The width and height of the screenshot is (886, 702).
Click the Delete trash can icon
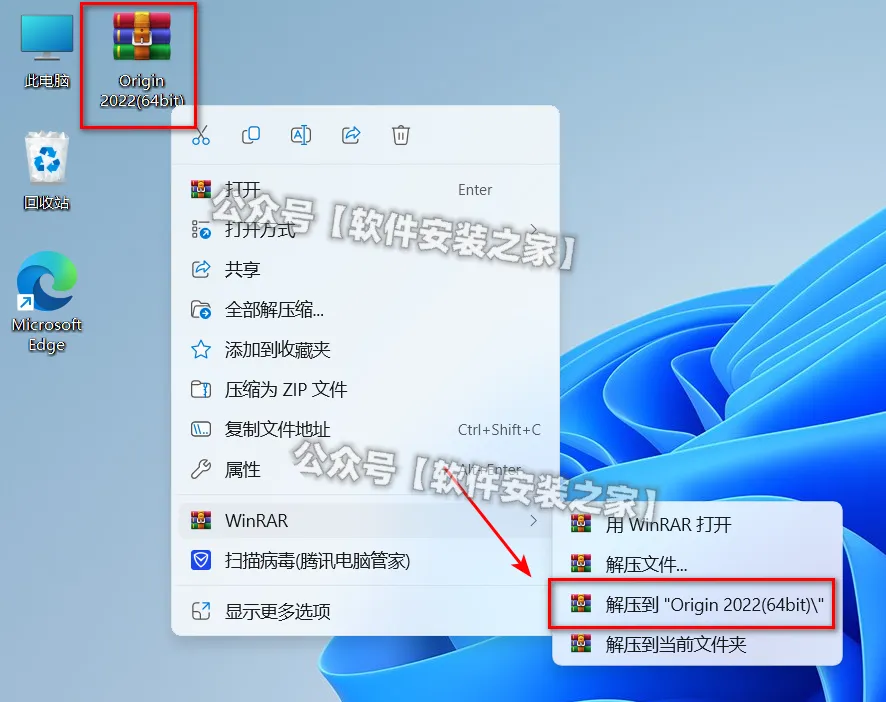(401, 135)
